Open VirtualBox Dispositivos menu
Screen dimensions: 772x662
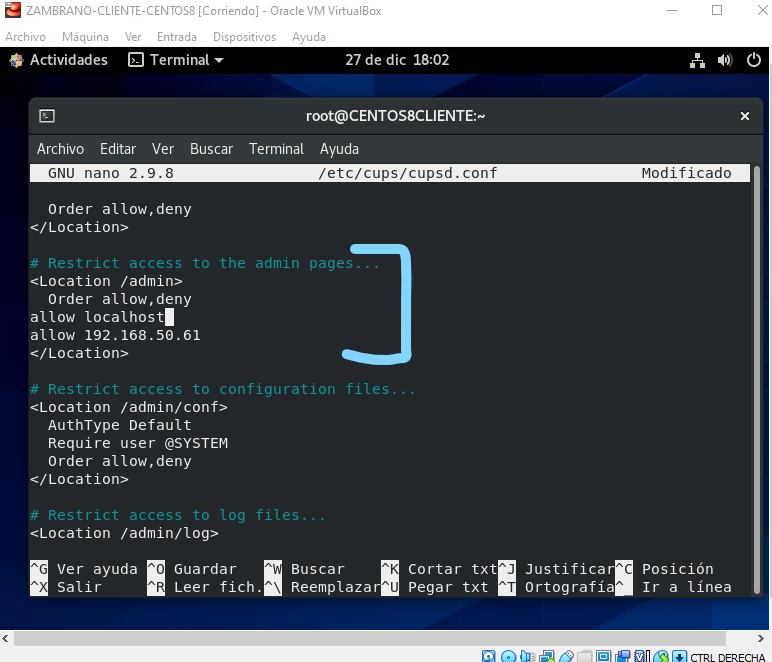[x=244, y=37]
